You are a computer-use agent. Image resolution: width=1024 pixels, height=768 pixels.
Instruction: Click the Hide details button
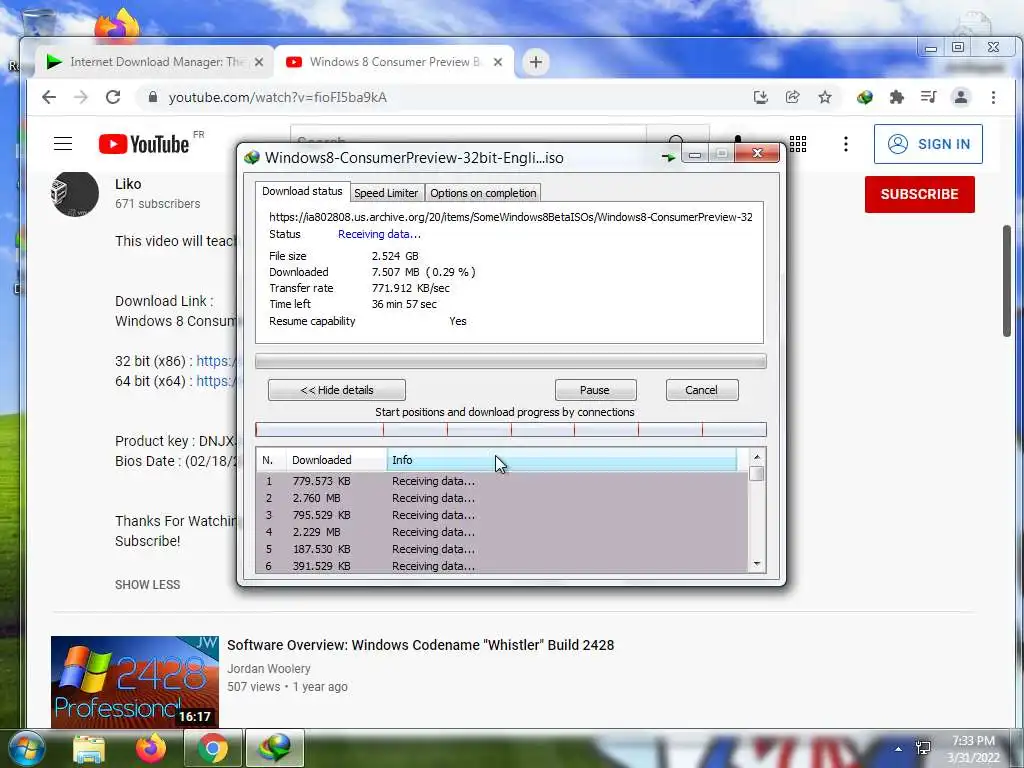click(337, 390)
